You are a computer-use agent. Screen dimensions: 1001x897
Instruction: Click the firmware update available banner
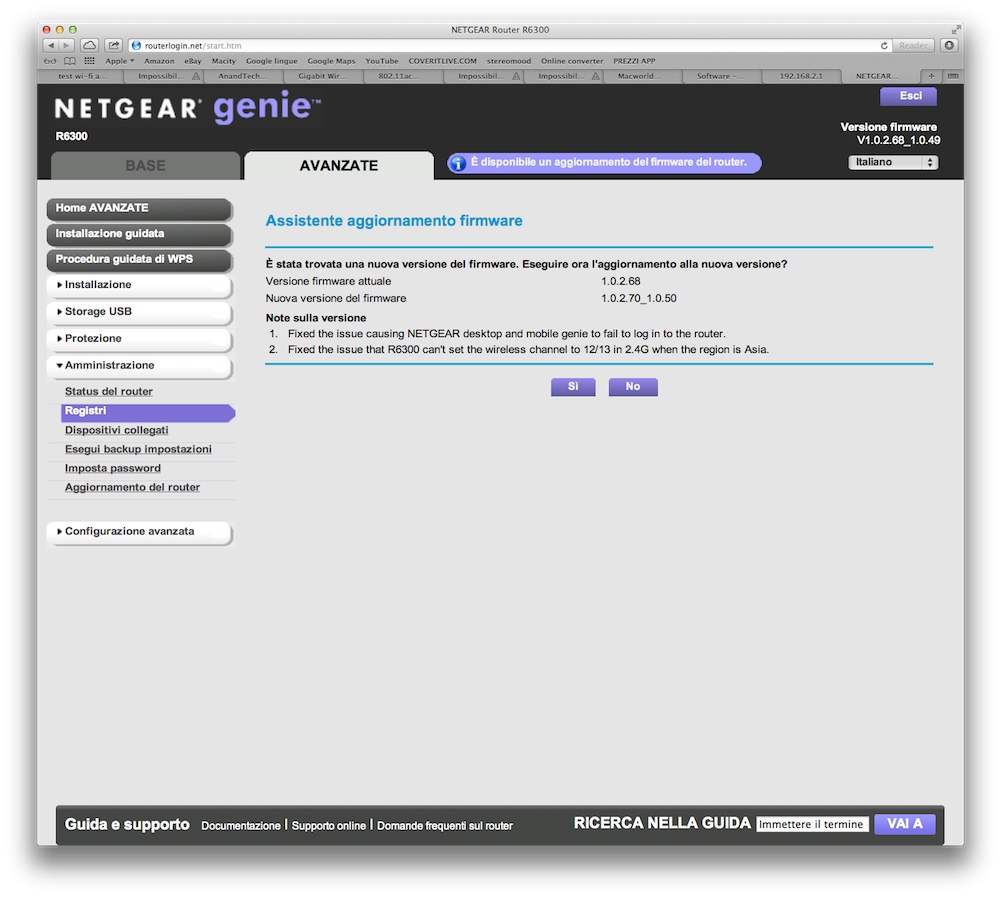tap(604, 163)
